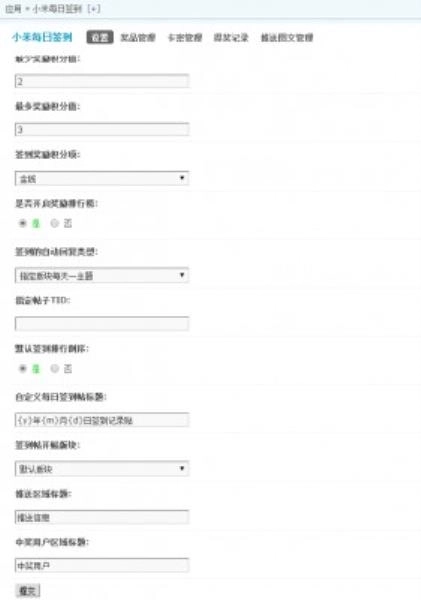Select 是 for enabling reward ranking list
Viewport: 421px width, 600px height.
point(23,223)
